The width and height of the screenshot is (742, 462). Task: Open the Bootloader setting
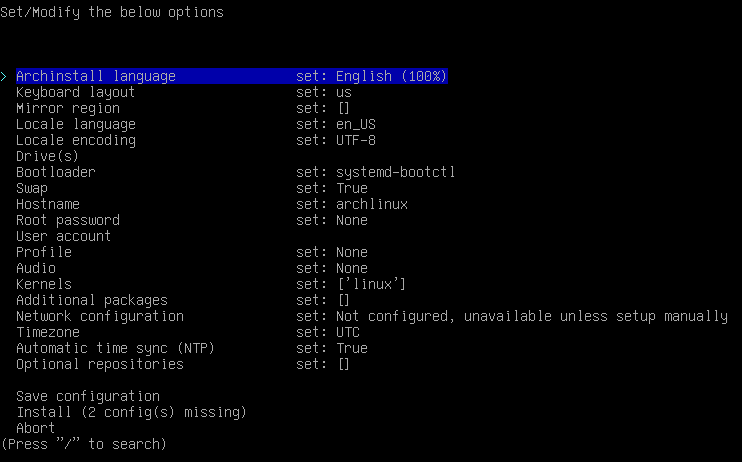[x=56, y=172]
